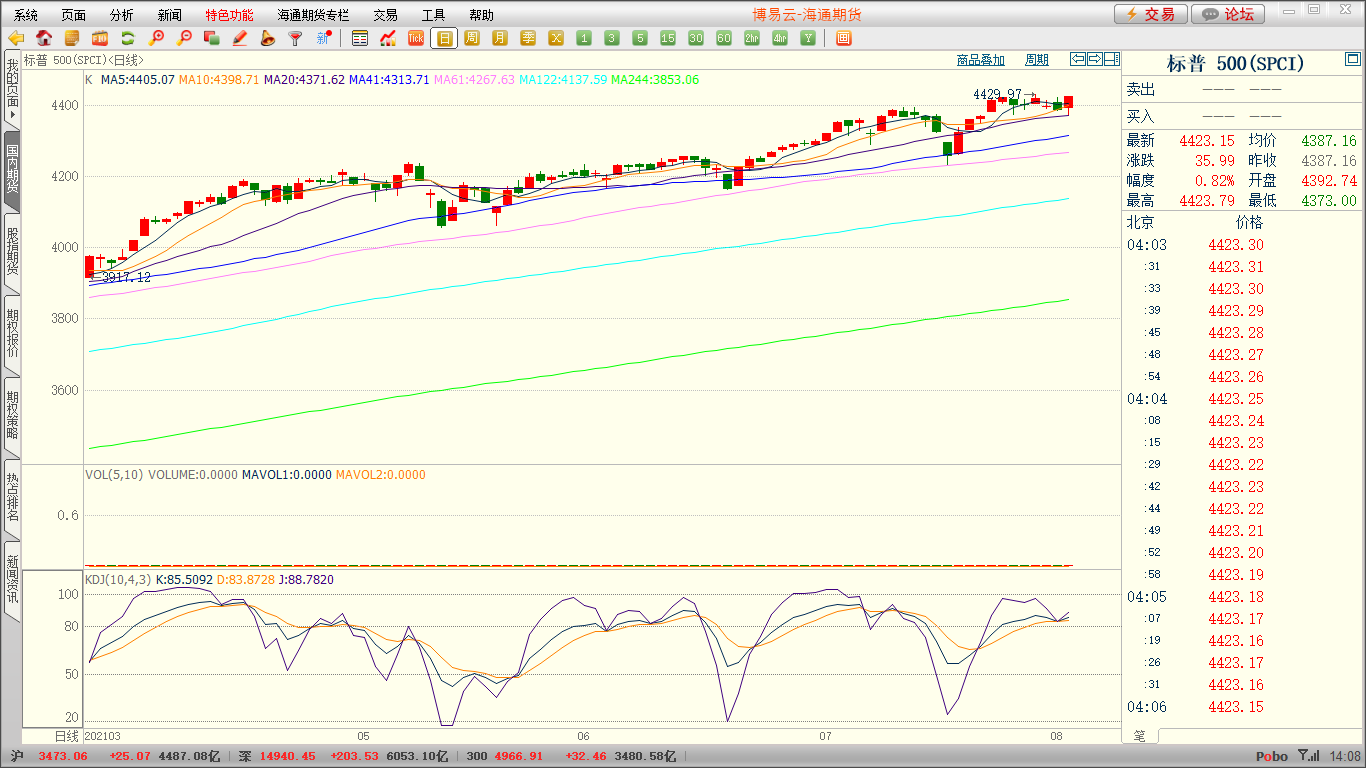
Task: Open the 页面 menu
Action: pyautogui.click(x=74, y=15)
